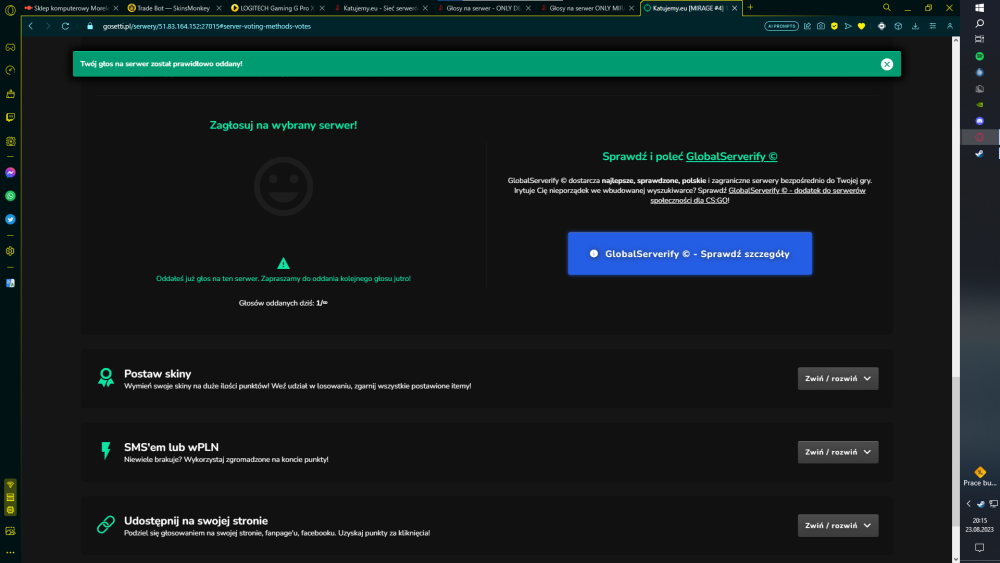
Task: Open sidebar settings hexagon gear icon
Action: (x=10, y=251)
